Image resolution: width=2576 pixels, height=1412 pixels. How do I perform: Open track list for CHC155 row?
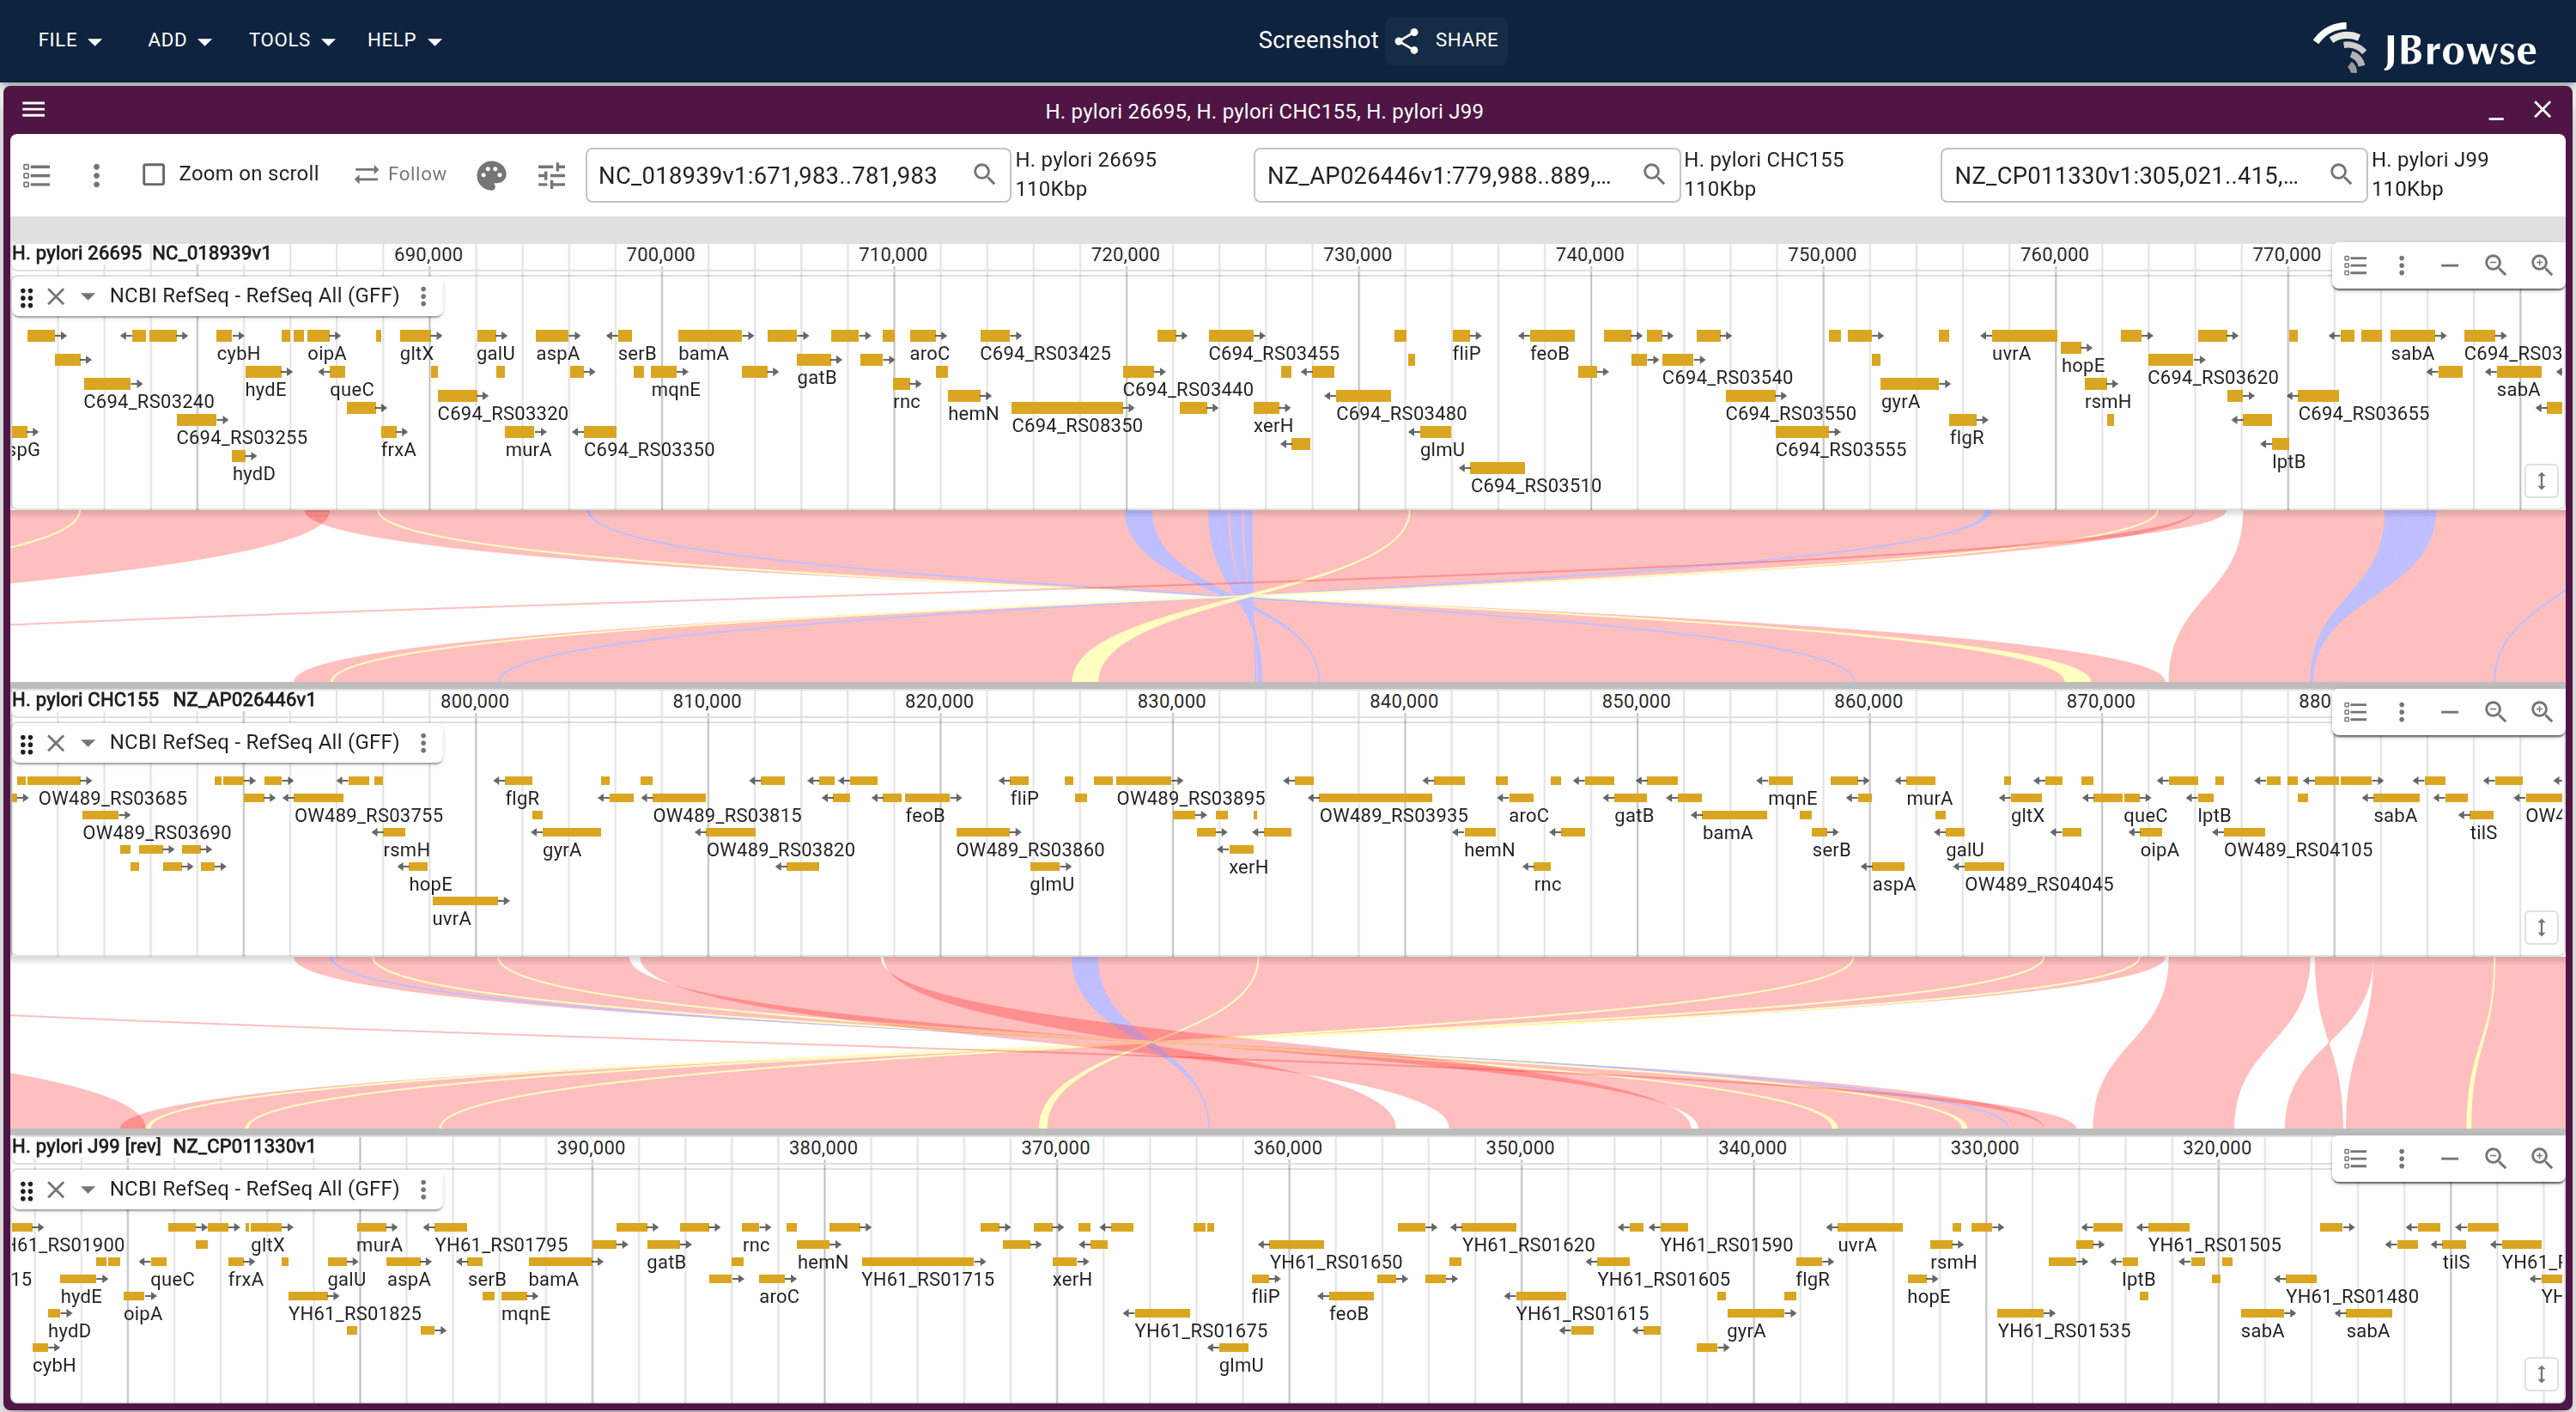click(2356, 712)
